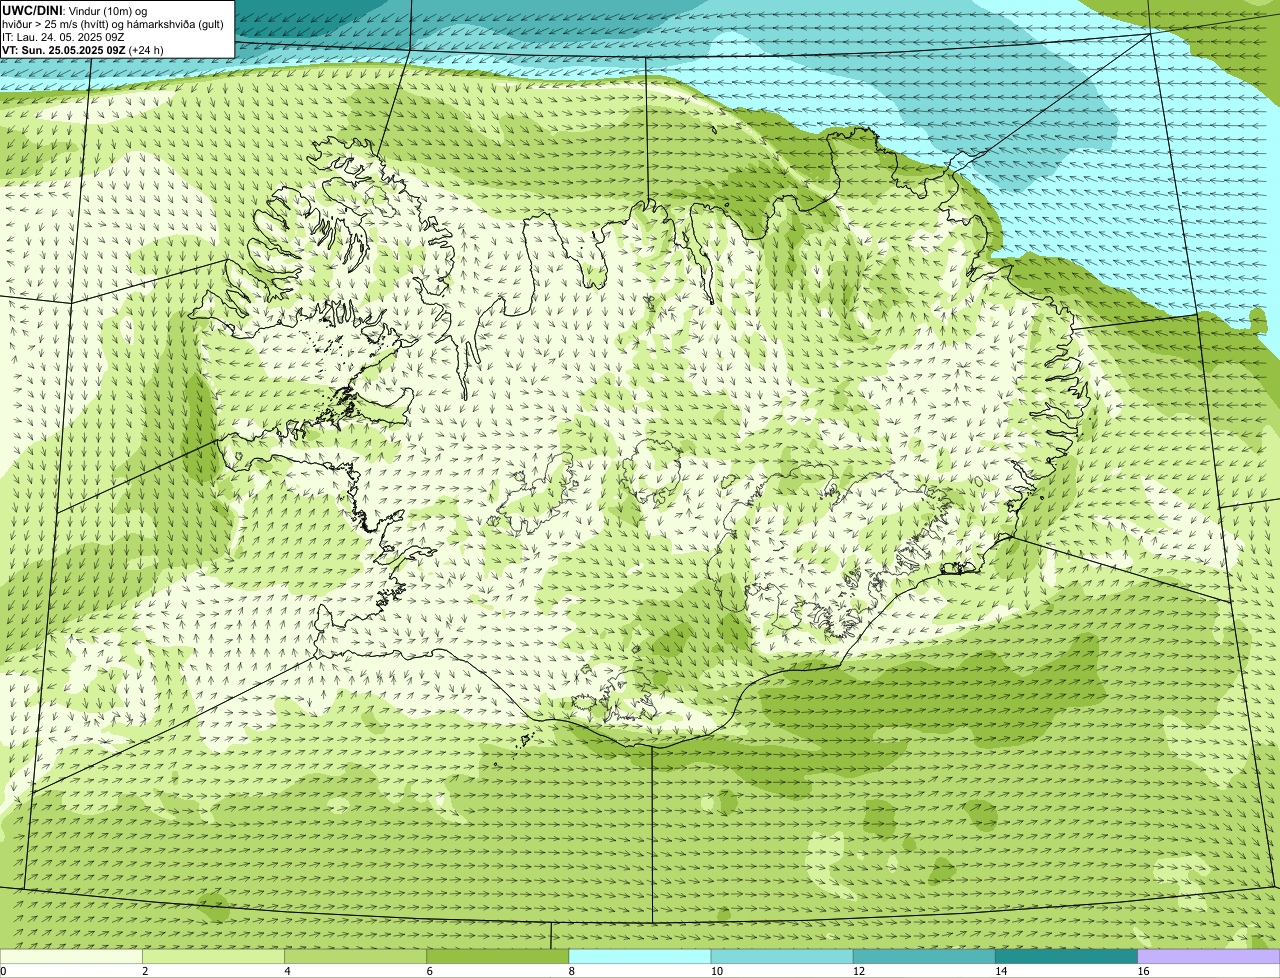Pick the 10–12 m/s light teal band

click(782, 957)
